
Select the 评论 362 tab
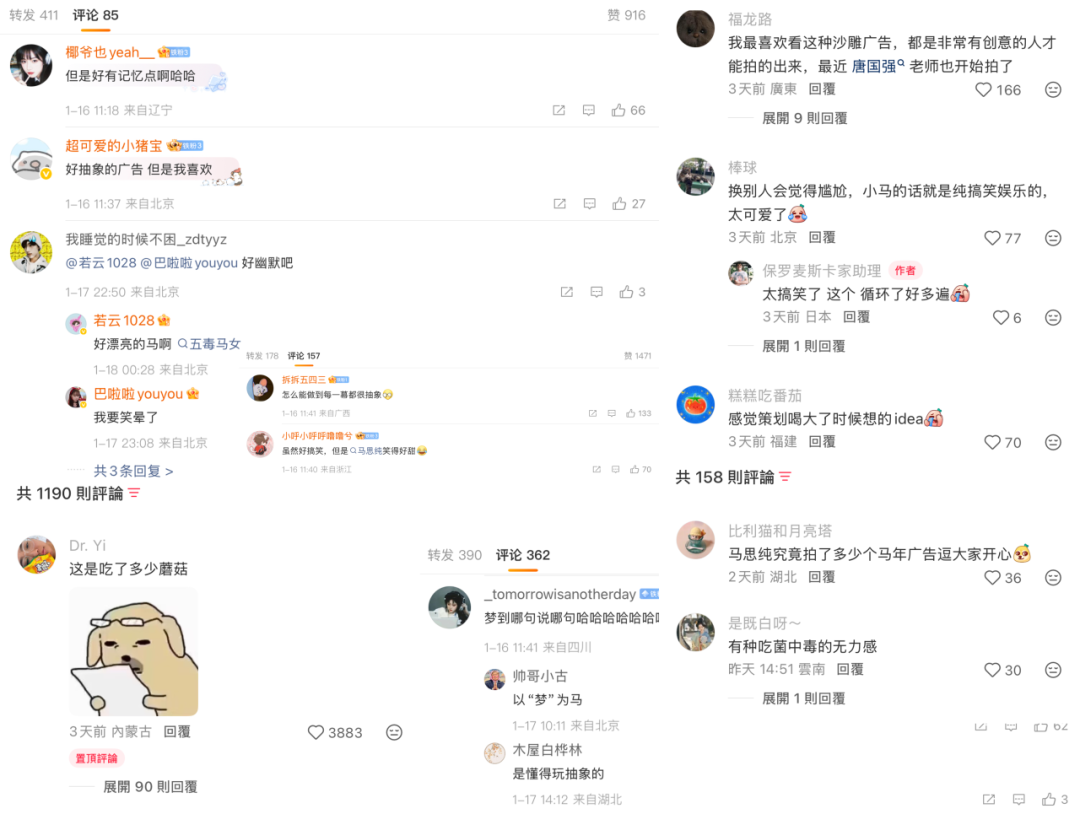click(523, 555)
